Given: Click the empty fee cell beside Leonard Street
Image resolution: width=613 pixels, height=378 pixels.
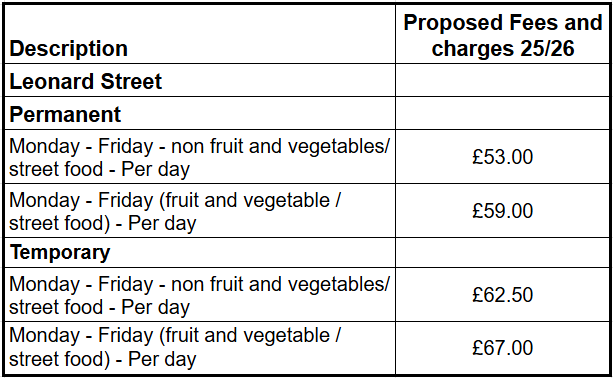Looking at the screenshot, I should pyautogui.click(x=502, y=80).
